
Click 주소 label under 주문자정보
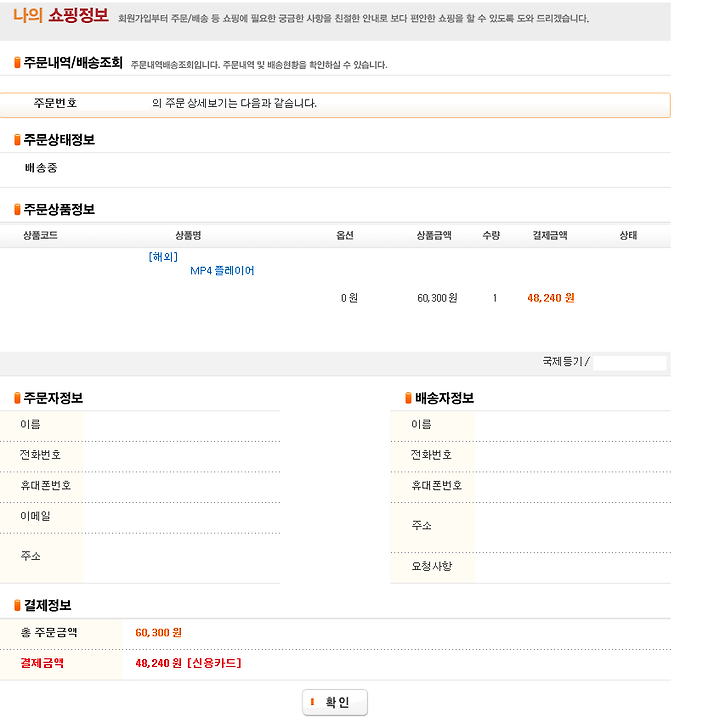(30, 556)
